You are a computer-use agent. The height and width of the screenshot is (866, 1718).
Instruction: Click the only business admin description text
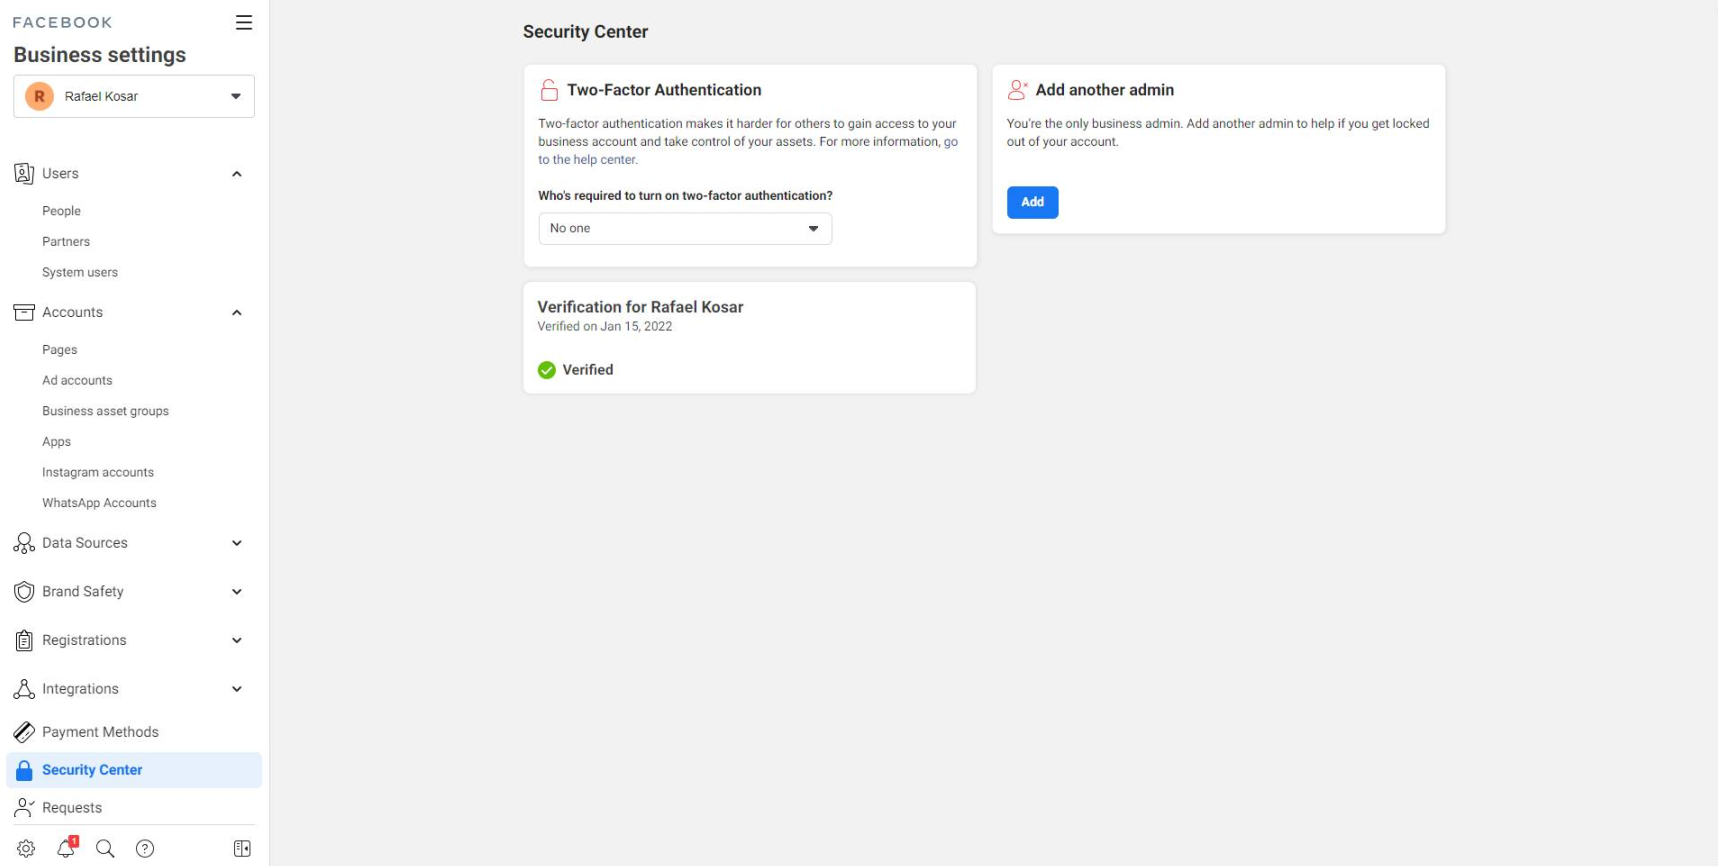(1218, 133)
